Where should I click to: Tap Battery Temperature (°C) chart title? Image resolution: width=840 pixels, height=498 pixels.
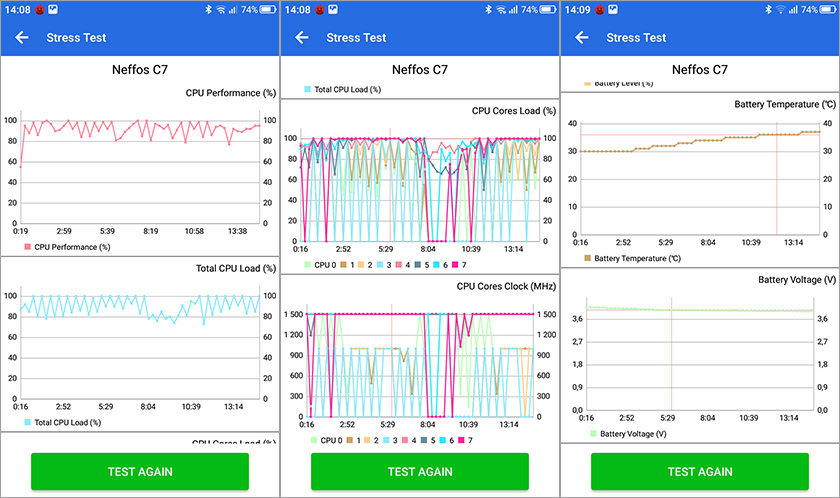(x=785, y=104)
